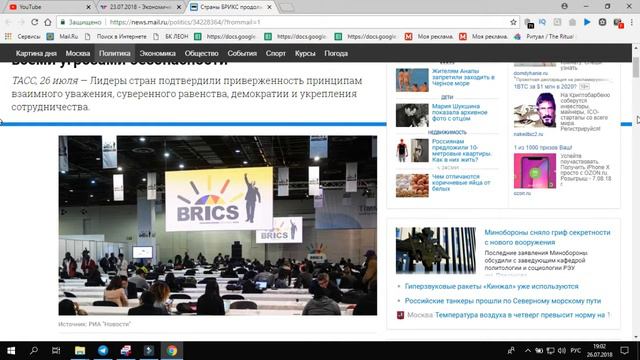Open the crypto conference ad text
Screen dimensions: 640x360
(585, 112)
